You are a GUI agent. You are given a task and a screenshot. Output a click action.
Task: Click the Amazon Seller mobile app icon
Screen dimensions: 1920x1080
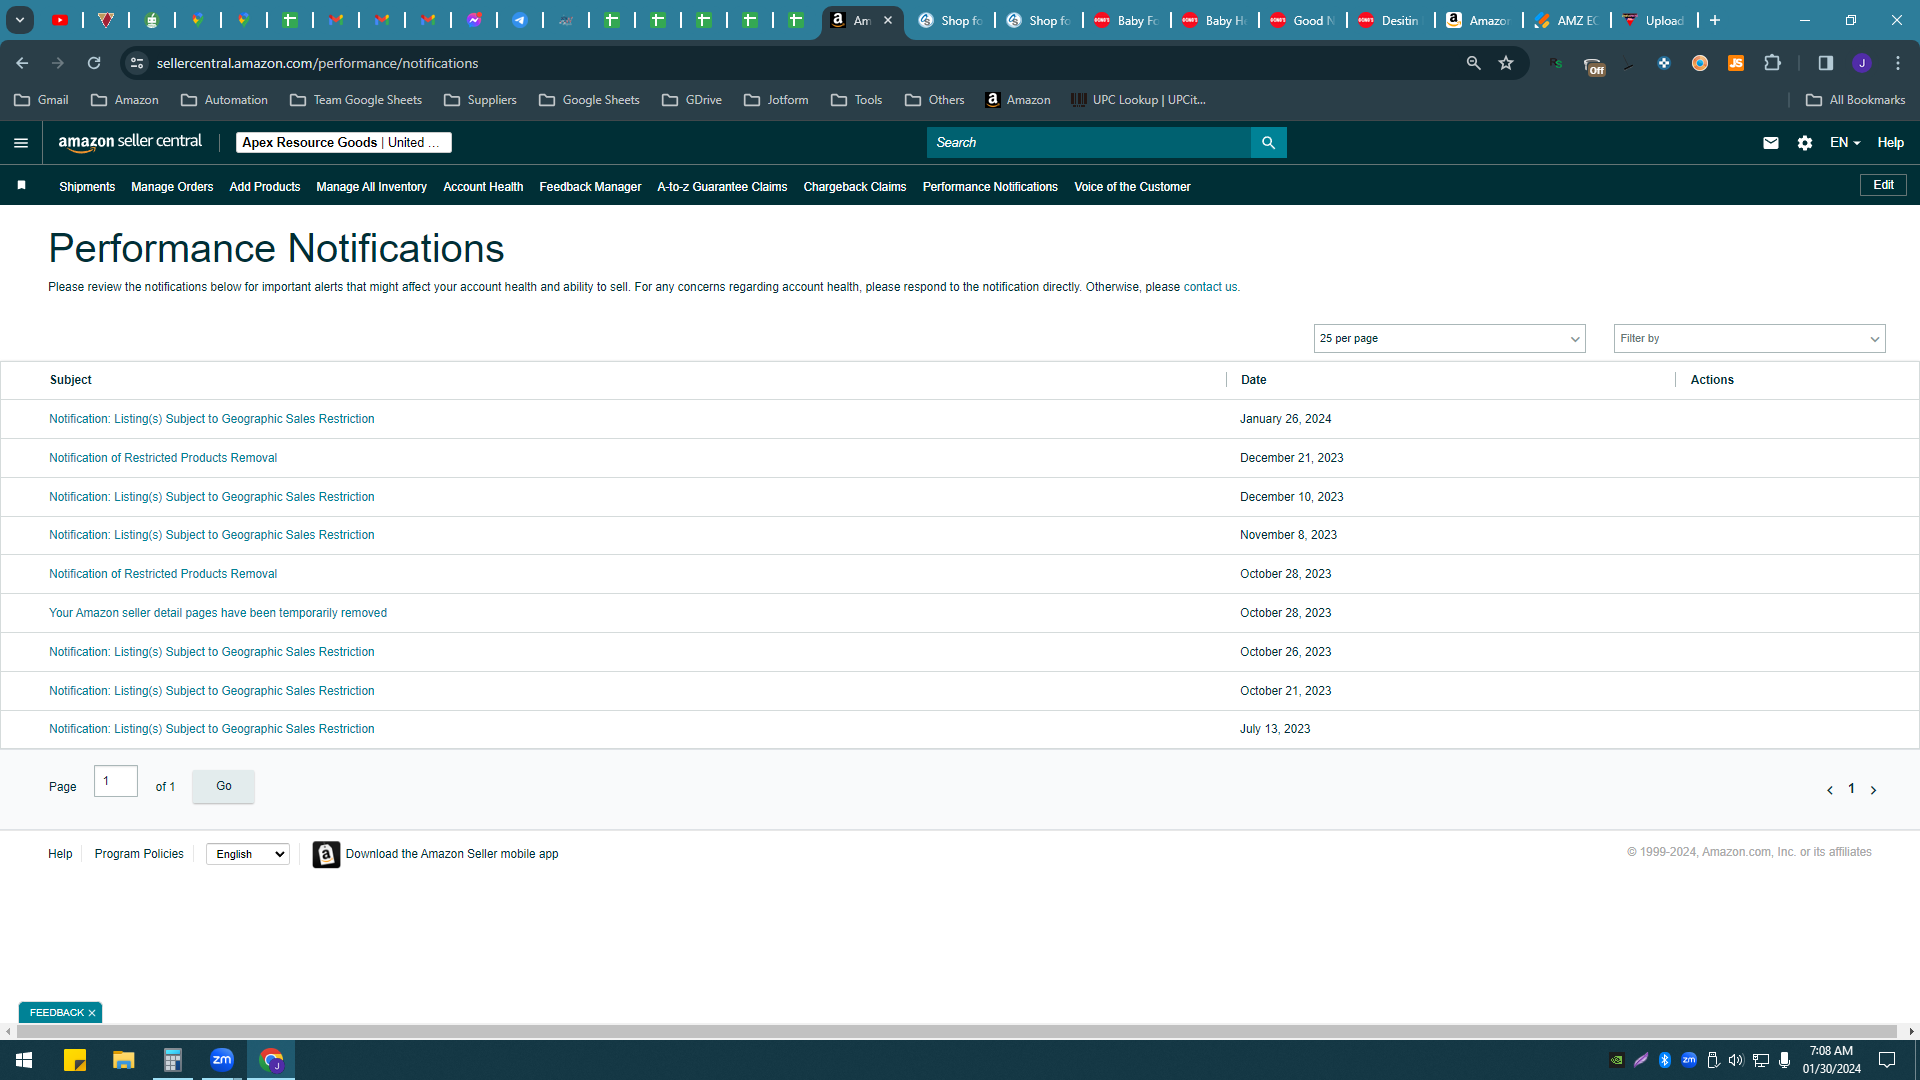click(x=326, y=854)
